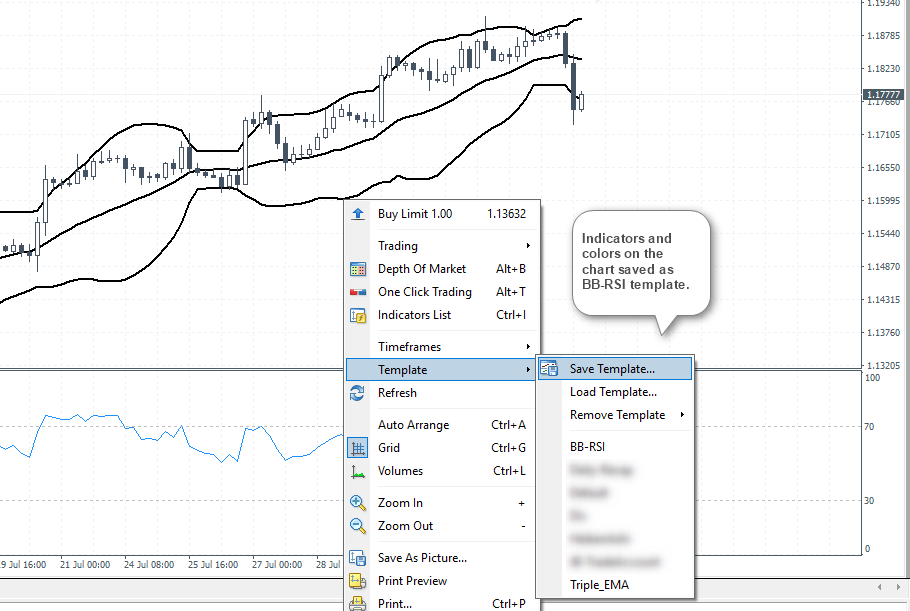Screen dimensions: 910x611
Task: Click the Buy Limit arrow icon
Action: click(358, 214)
